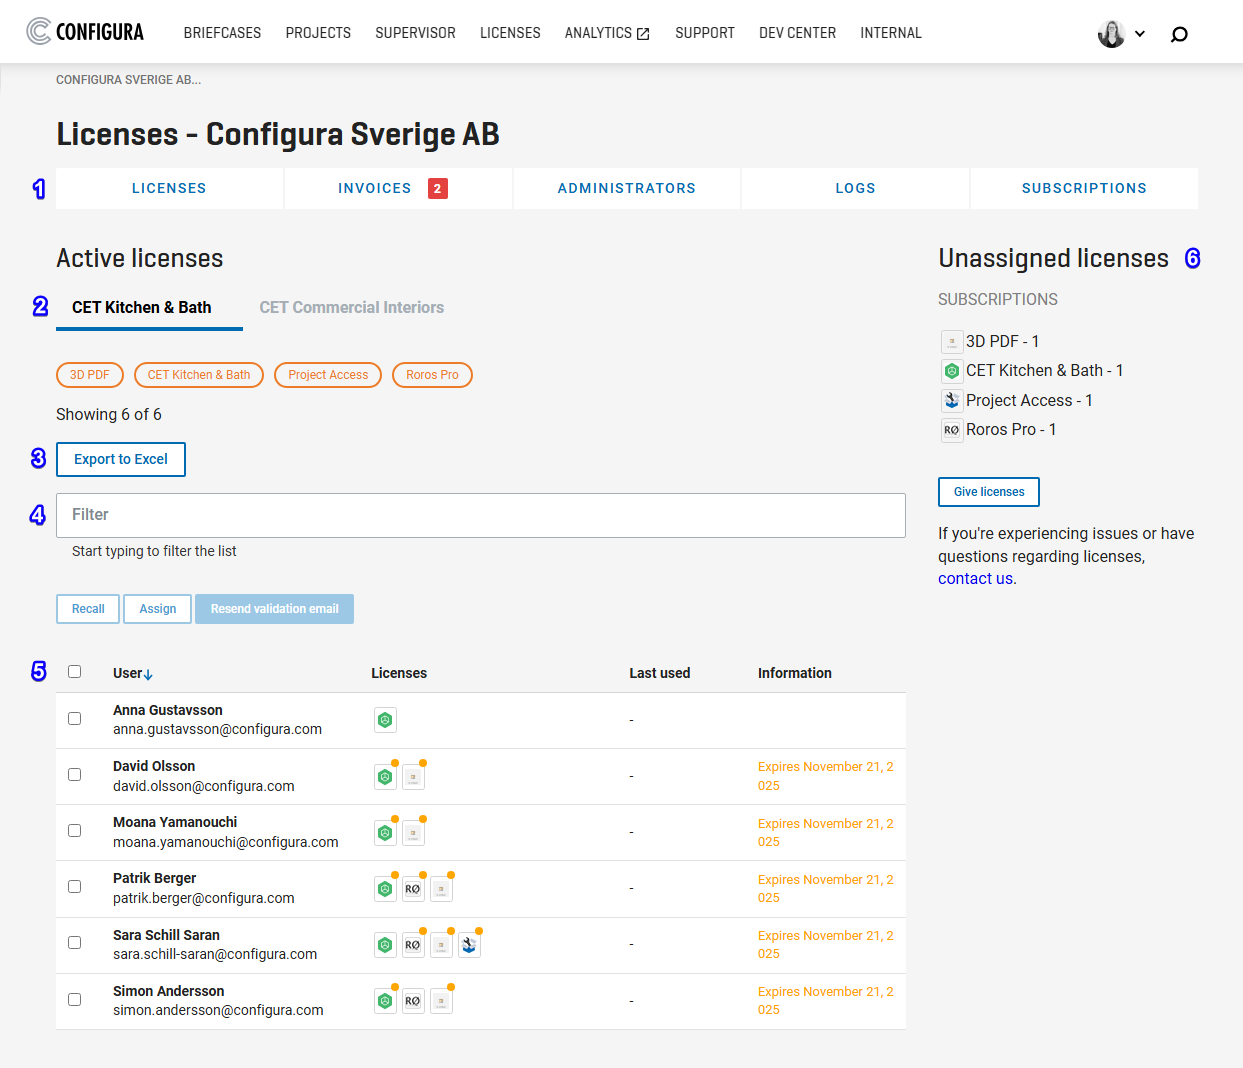Image resolution: width=1243 pixels, height=1068 pixels.
Task: Click the Export to Excel button
Action: 121,460
